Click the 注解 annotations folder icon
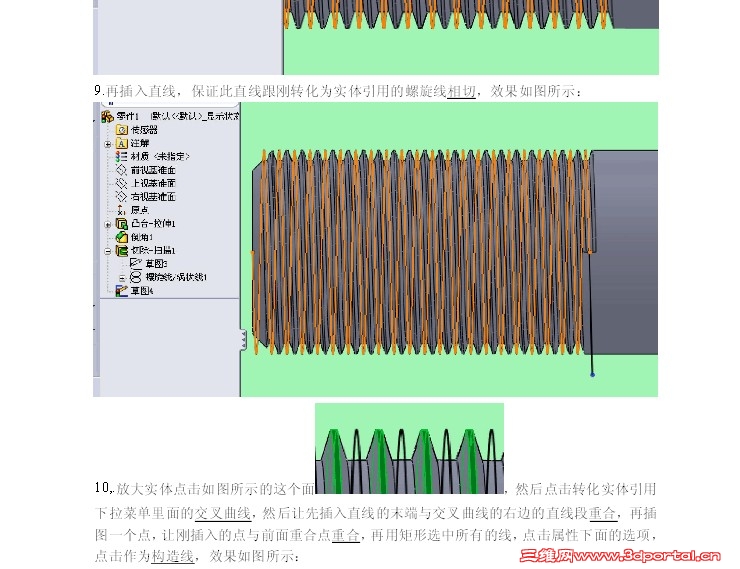Viewport: 740px width, 569px height. click(122, 143)
